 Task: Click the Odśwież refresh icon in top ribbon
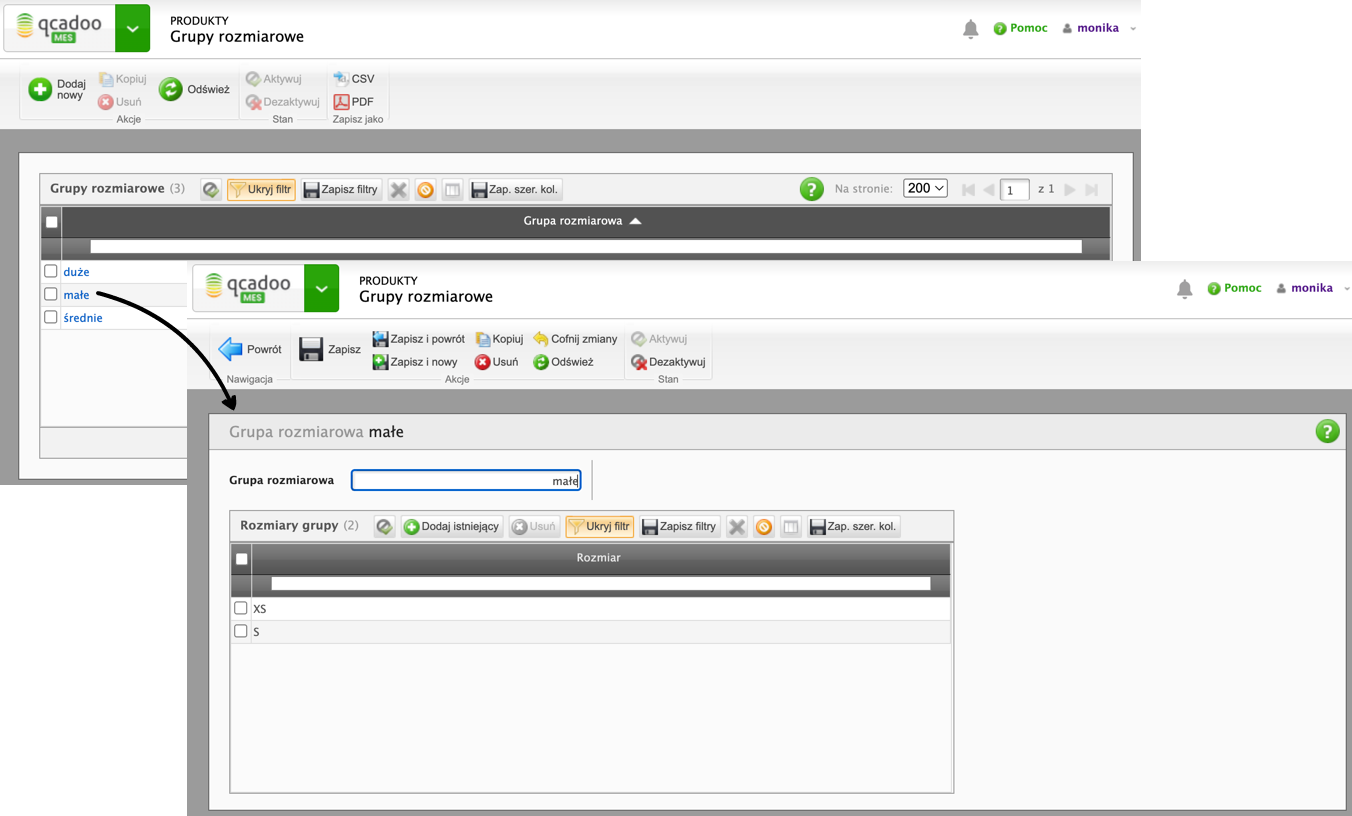coord(171,90)
